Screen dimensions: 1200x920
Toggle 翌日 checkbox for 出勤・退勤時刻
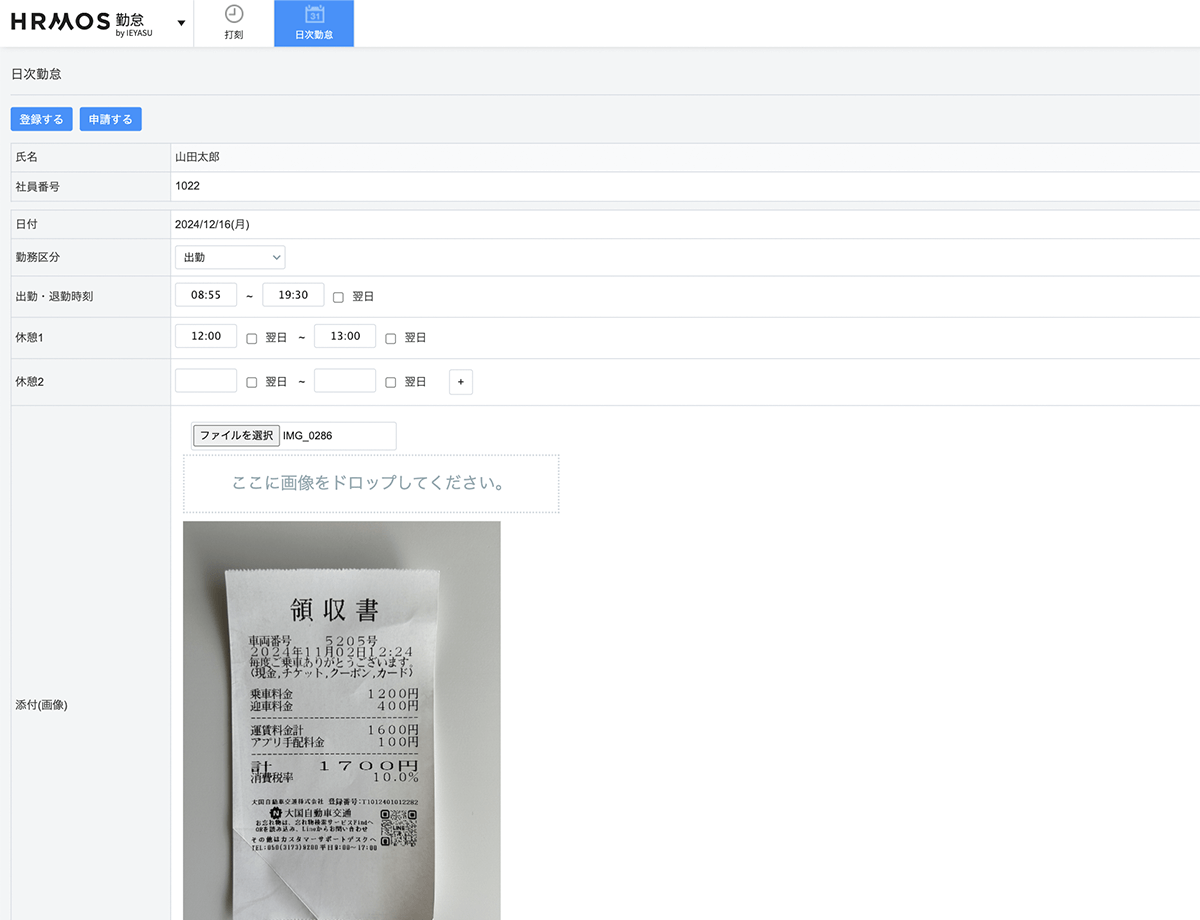338,297
